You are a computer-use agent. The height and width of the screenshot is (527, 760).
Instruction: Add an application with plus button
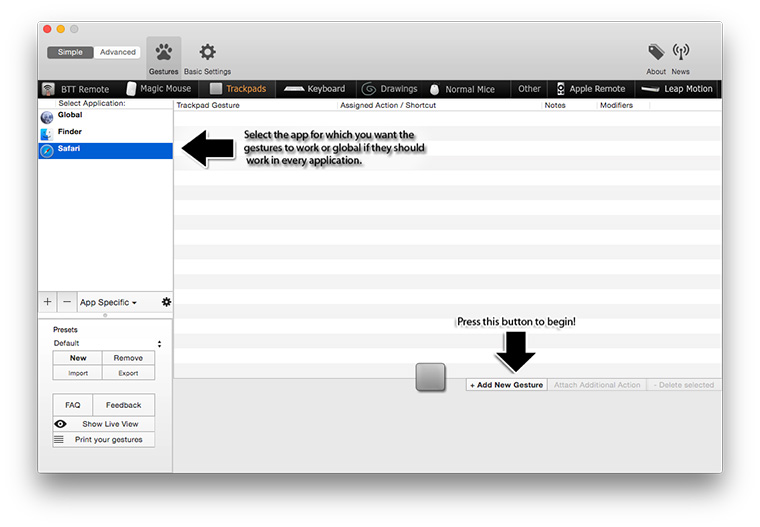(48, 302)
